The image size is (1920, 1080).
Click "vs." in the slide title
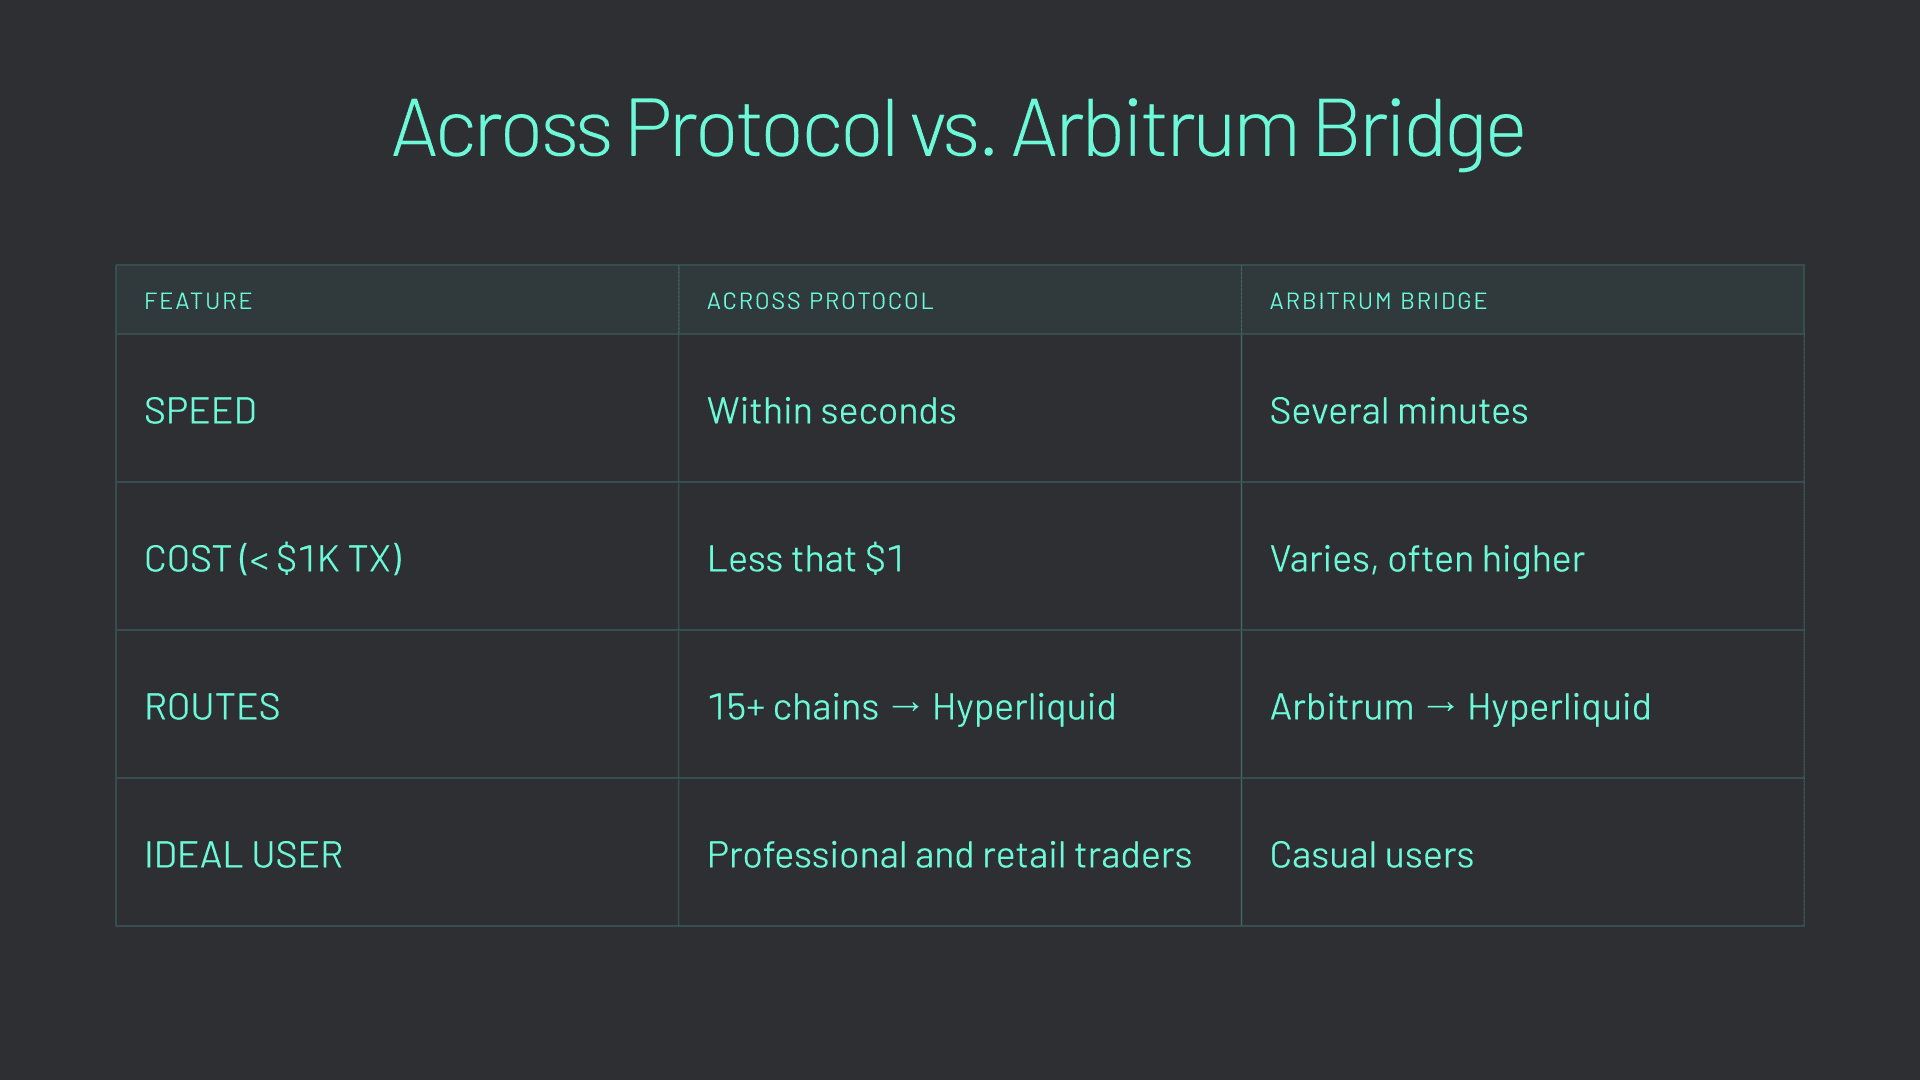tap(953, 131)
